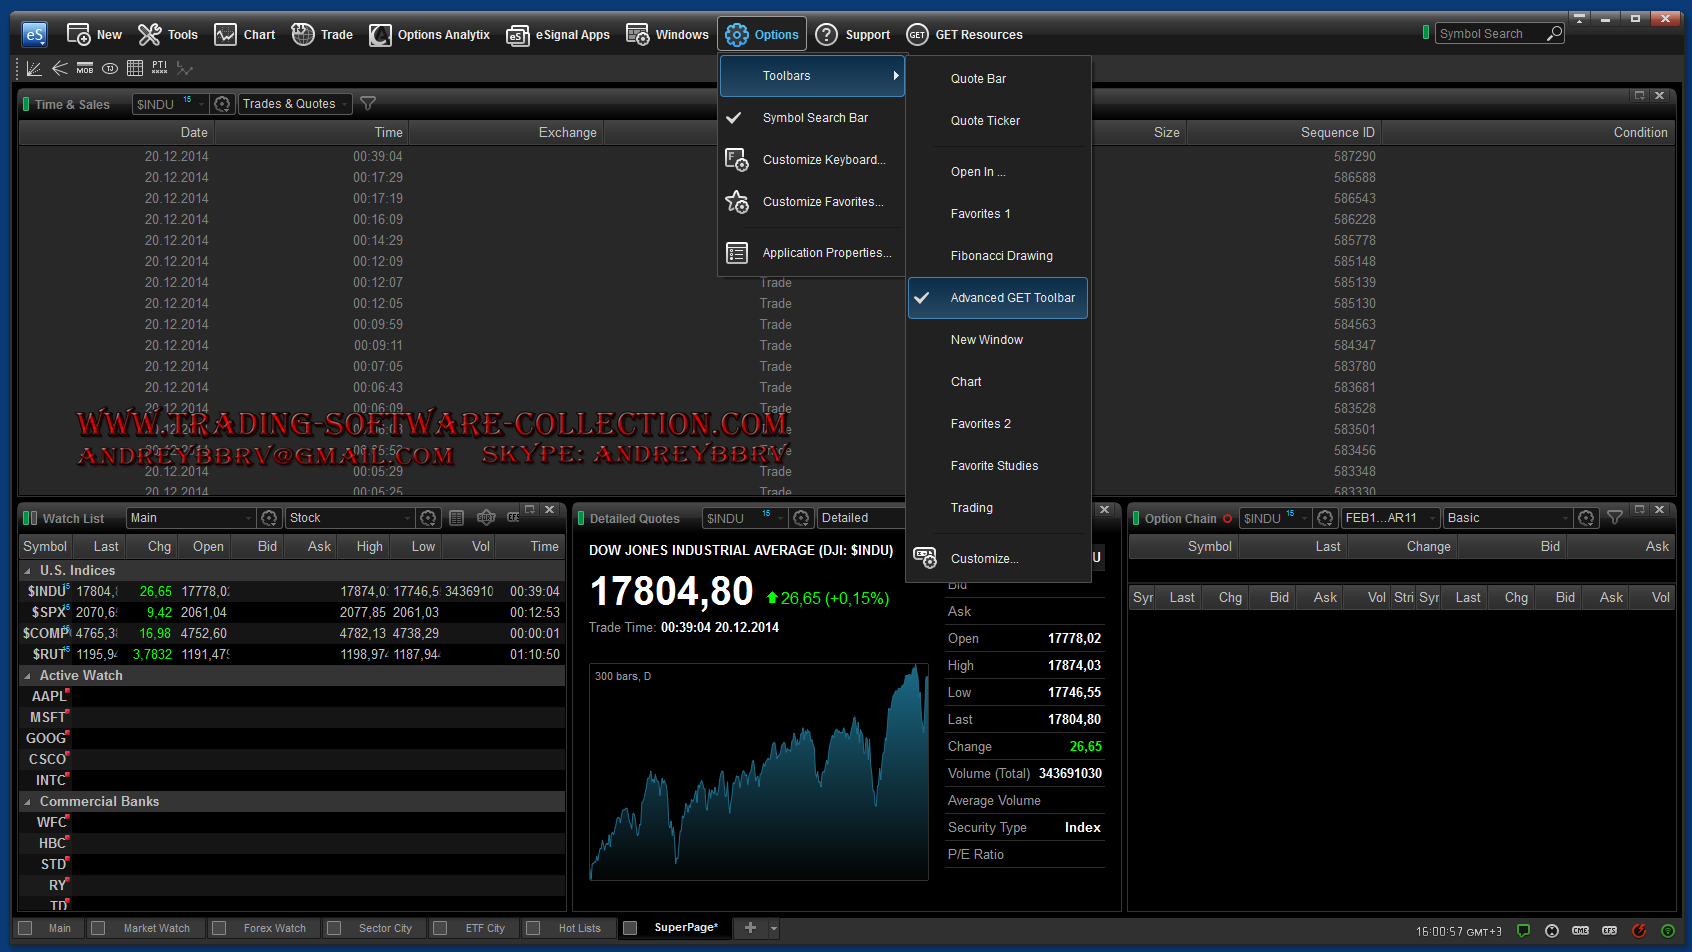Screen dimensions: 1692x952
Task: Open the CME status icon in status bar
Action: point(1580,931)
